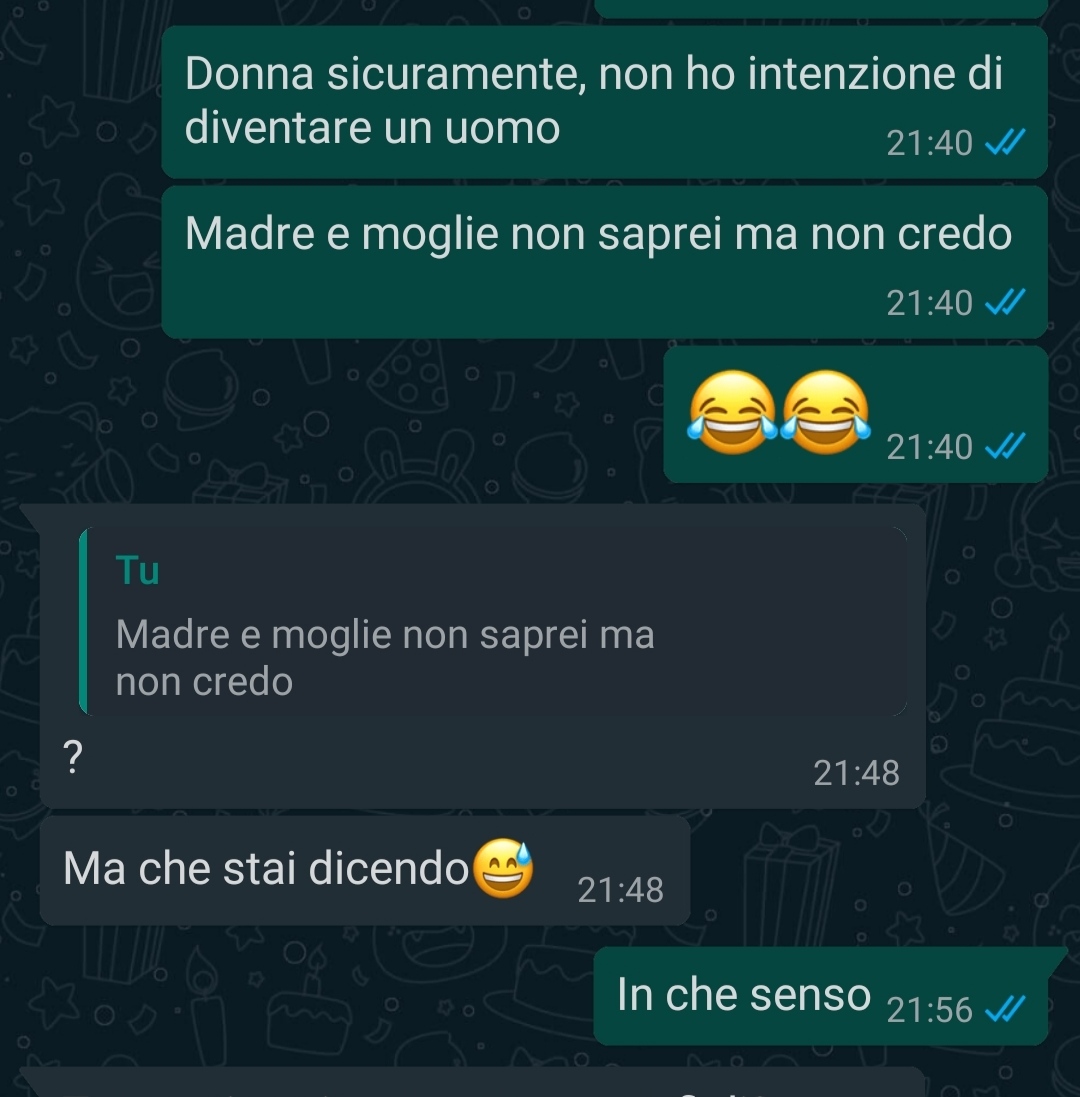1080x1097 pixels.
Task: Tap the 21:48 time beside 'Ma che stai dicendo'
Action: (620, 890)
